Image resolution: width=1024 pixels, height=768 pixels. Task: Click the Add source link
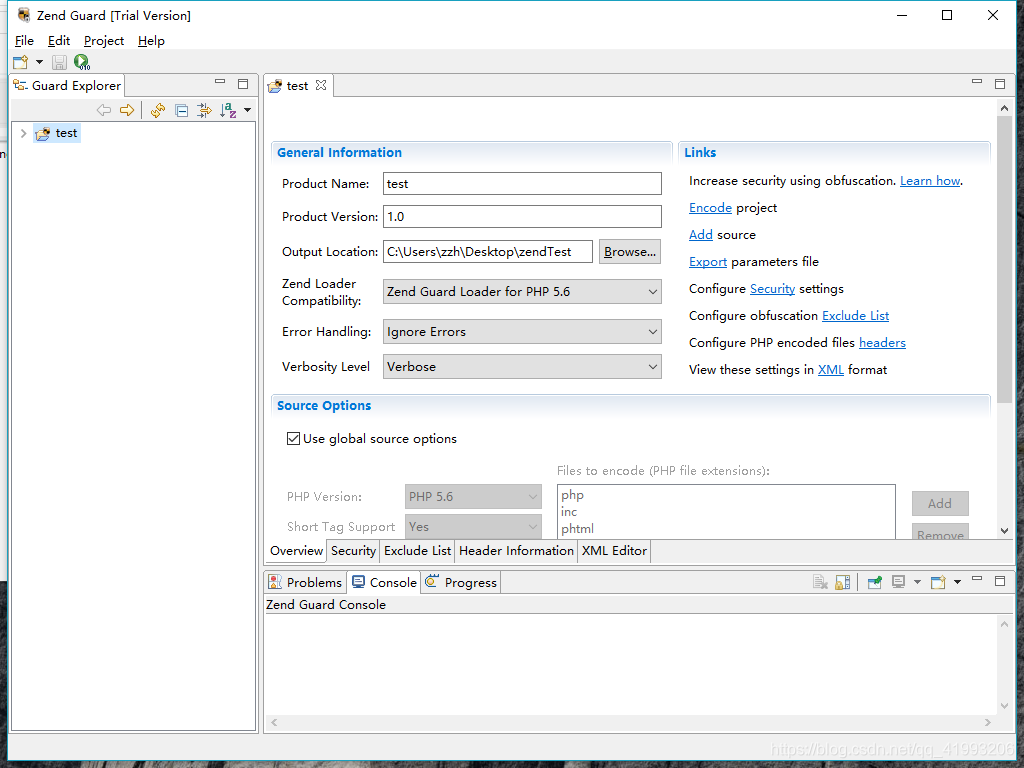coord(700,234)
